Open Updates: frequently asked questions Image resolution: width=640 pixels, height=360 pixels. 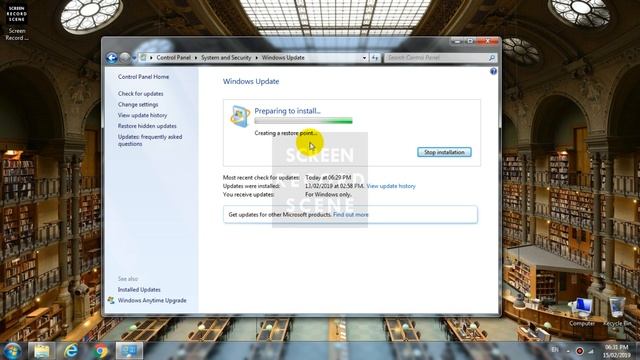coord(150,140)
